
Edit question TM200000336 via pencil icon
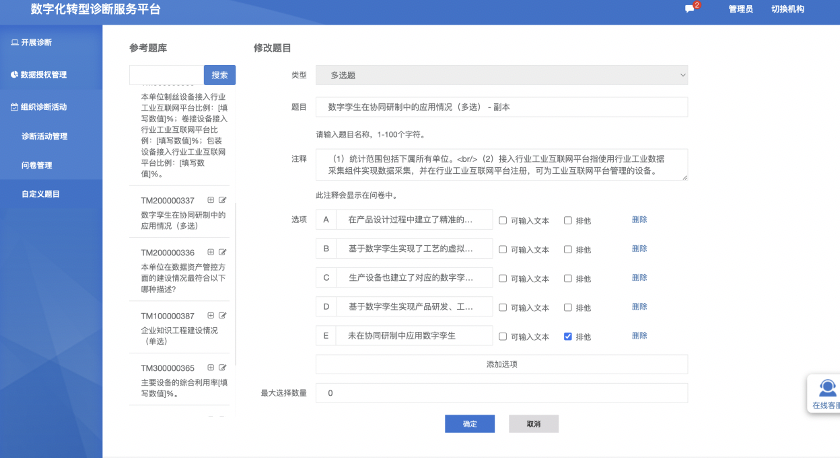(x=222, y=252)
